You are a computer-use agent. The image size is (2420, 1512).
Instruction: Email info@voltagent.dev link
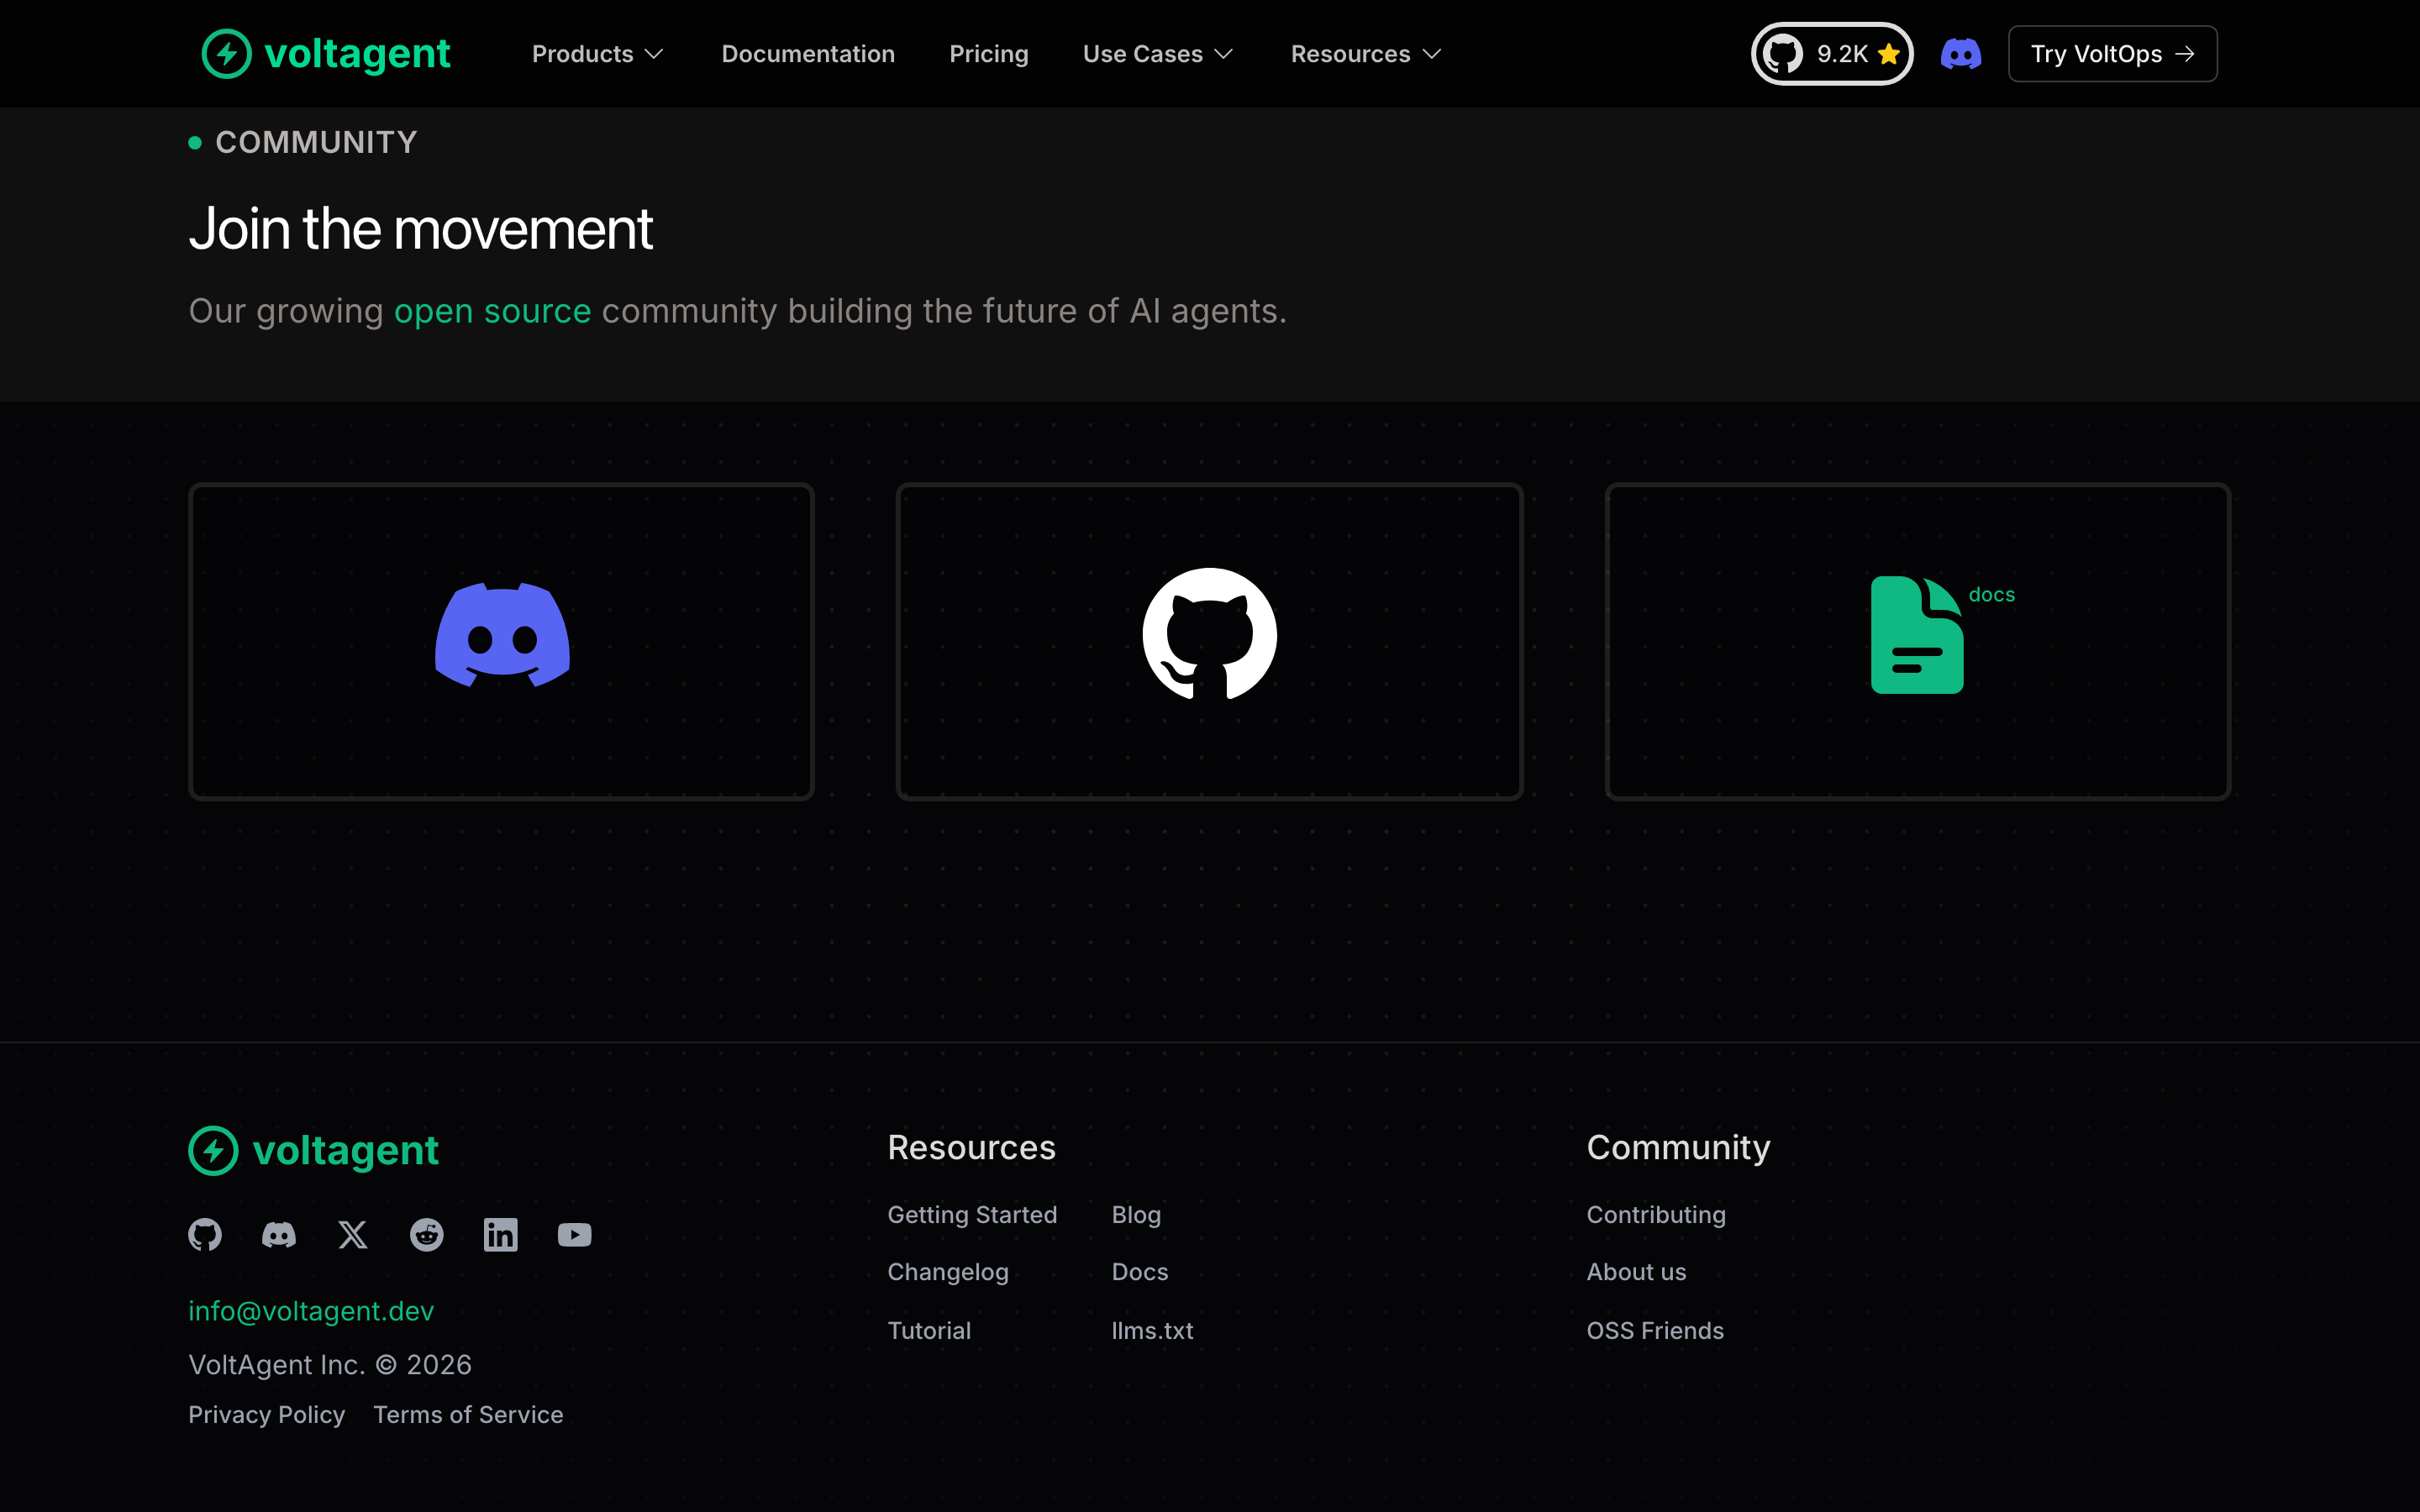coord(311,1311)
